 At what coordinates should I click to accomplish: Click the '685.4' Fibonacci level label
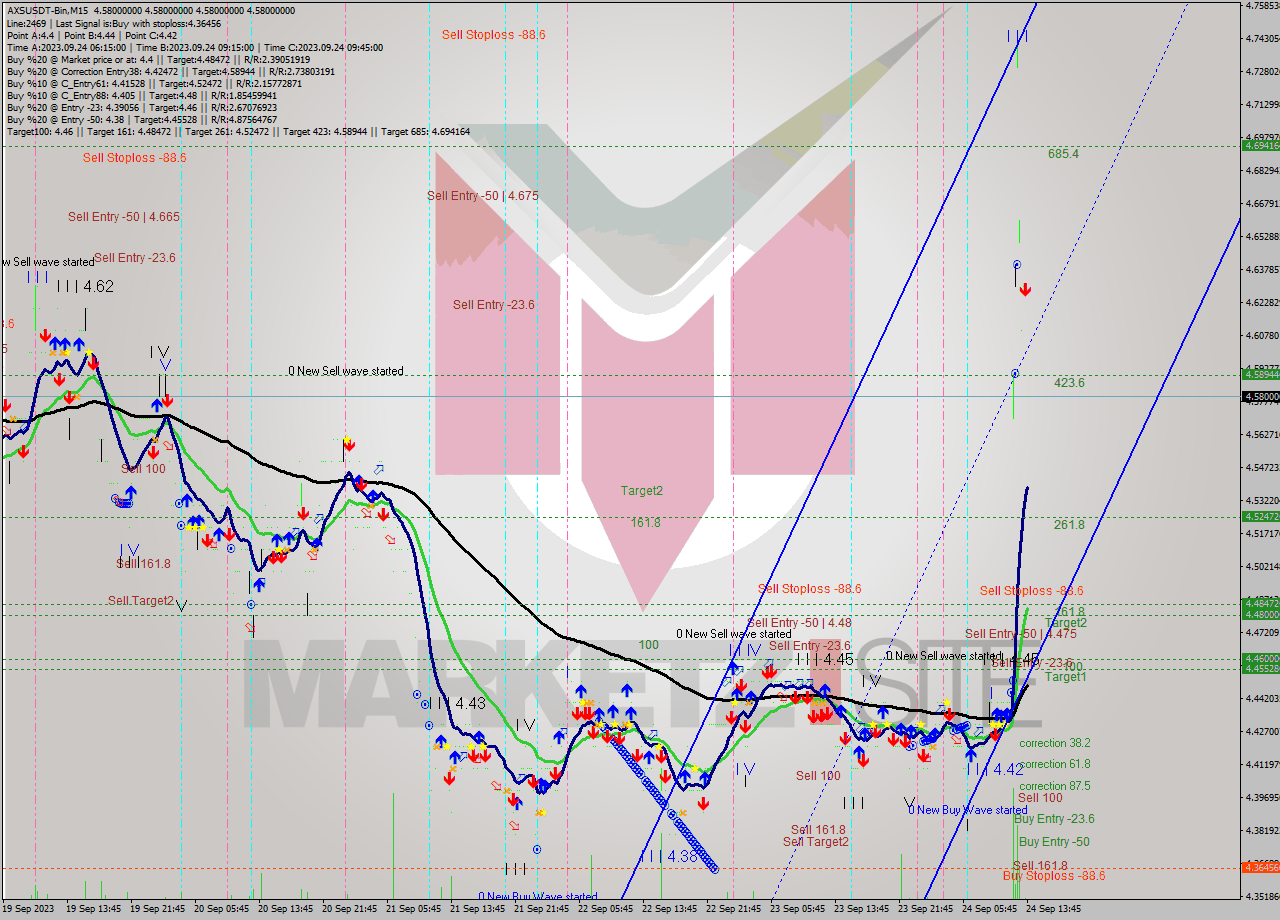click(1063, 154)
